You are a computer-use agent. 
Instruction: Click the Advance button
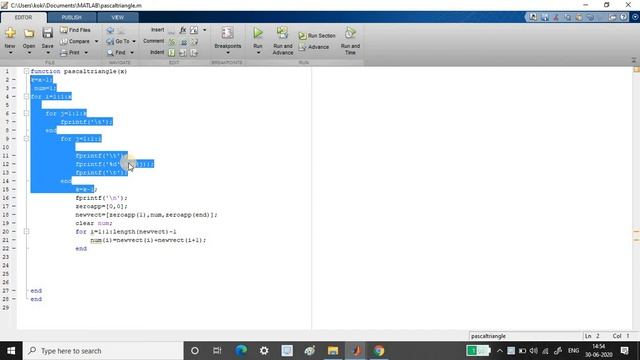pyautogui.click(x=313, y=47)
